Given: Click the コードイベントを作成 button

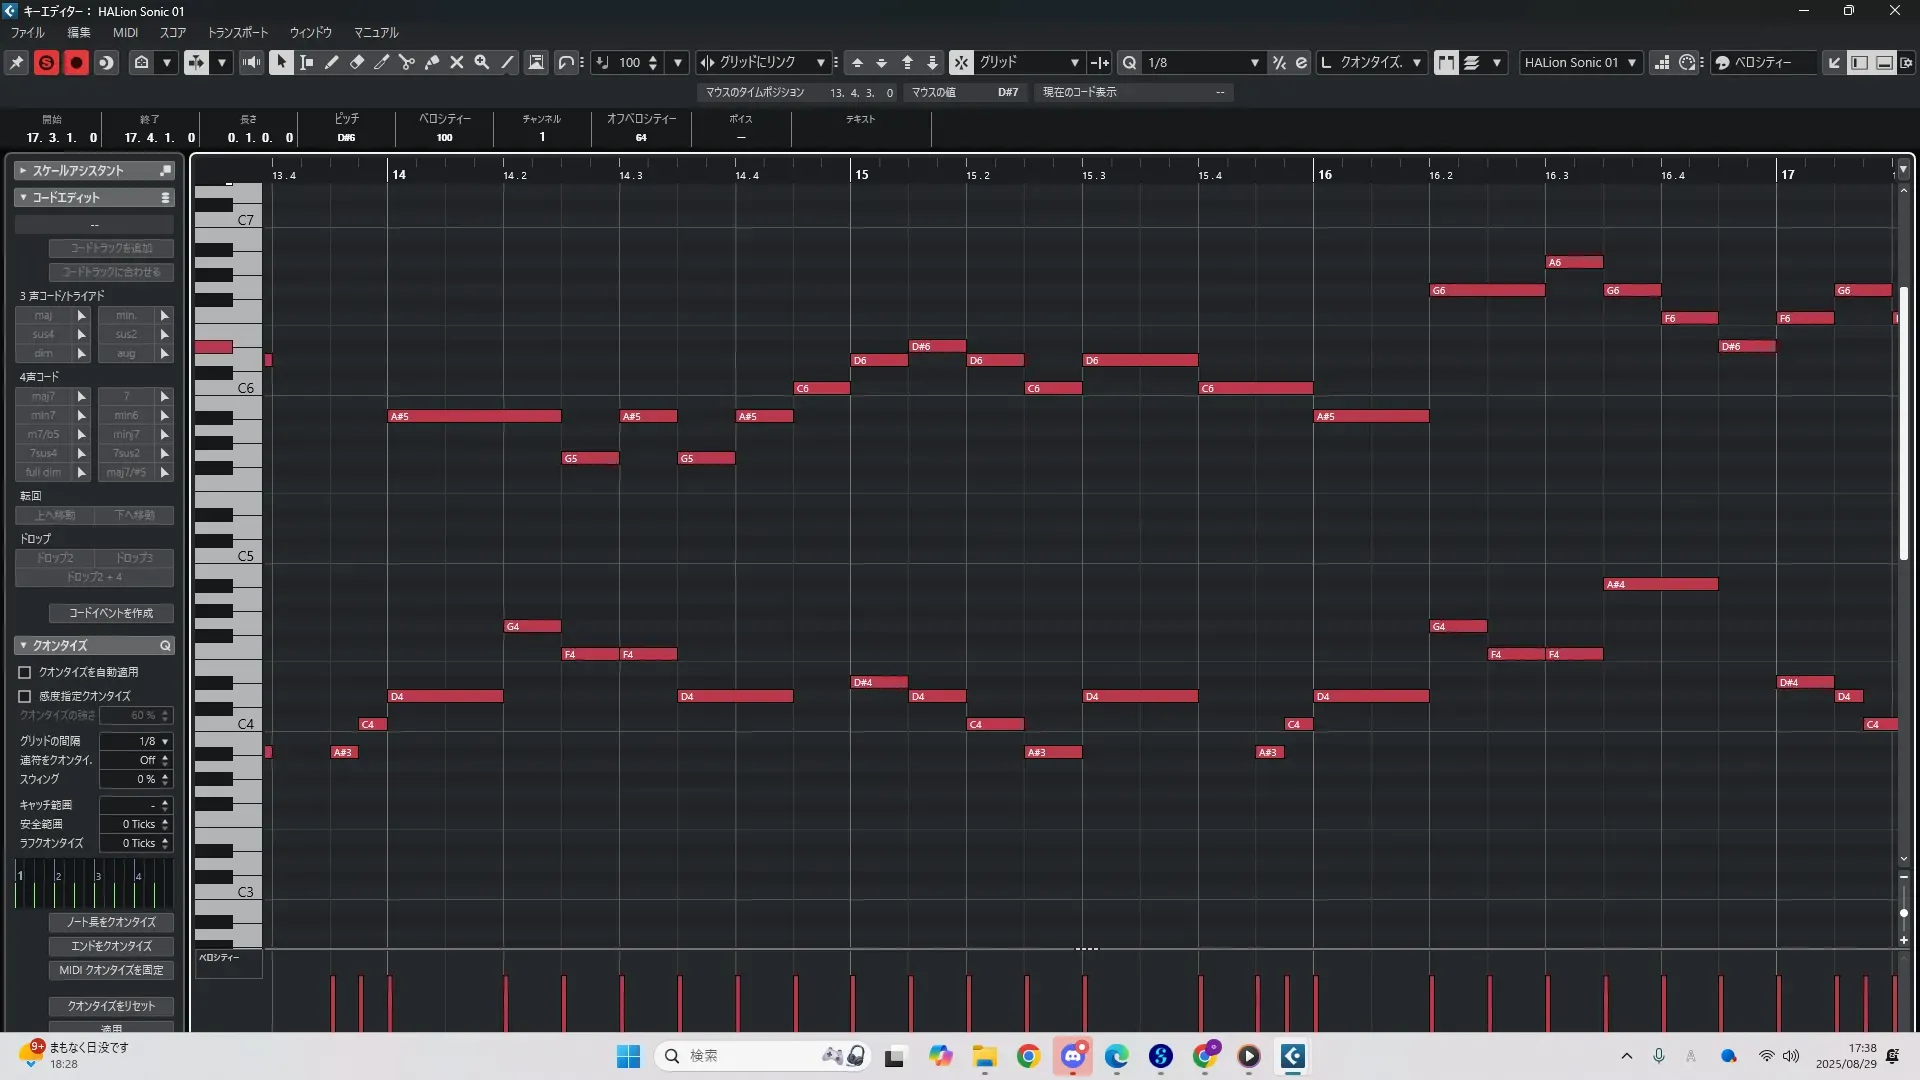Looking at the screenshot, I should pyautogui.click(x=111, y=613).
